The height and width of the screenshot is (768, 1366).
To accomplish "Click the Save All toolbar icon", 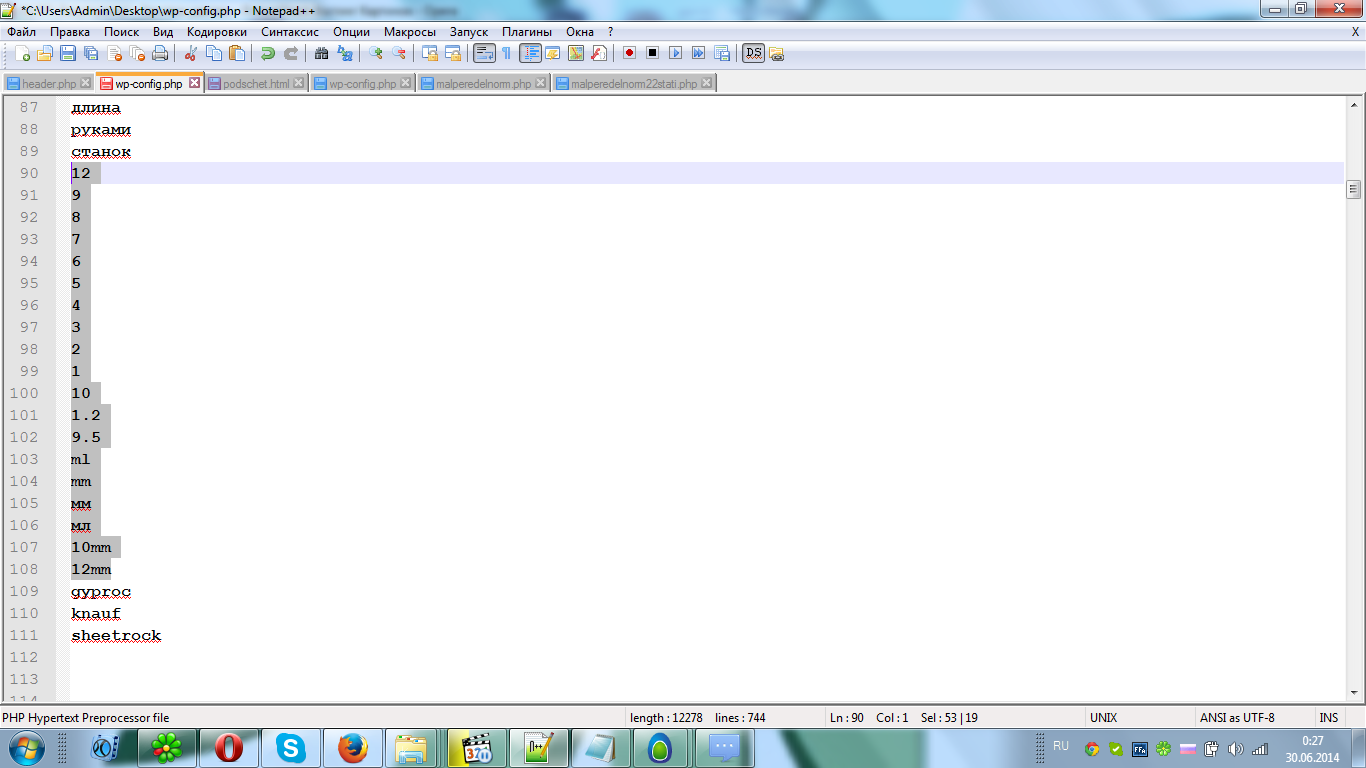I will pos(91,54).
